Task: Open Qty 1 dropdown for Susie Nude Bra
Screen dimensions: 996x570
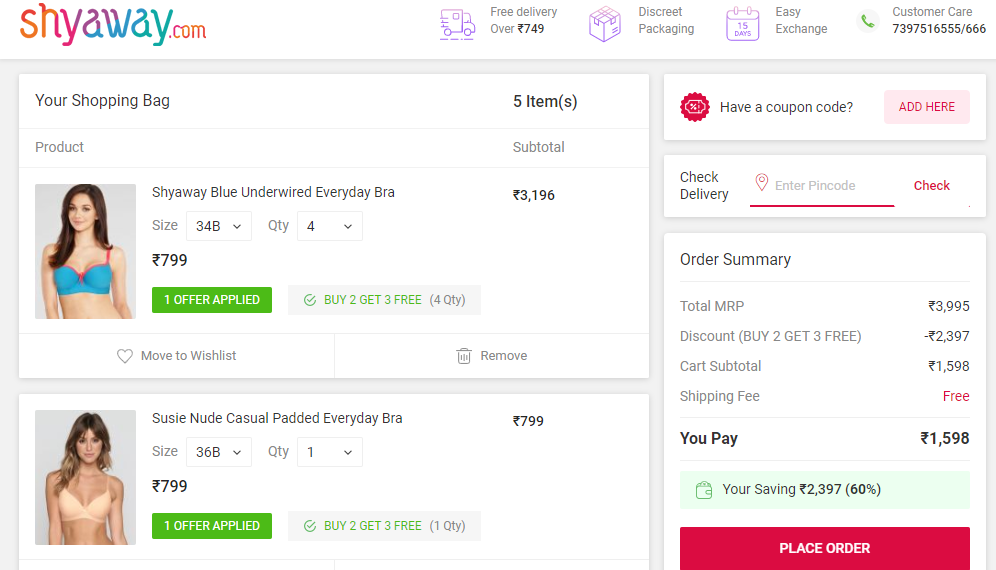Action: click(x=330, y=452)
